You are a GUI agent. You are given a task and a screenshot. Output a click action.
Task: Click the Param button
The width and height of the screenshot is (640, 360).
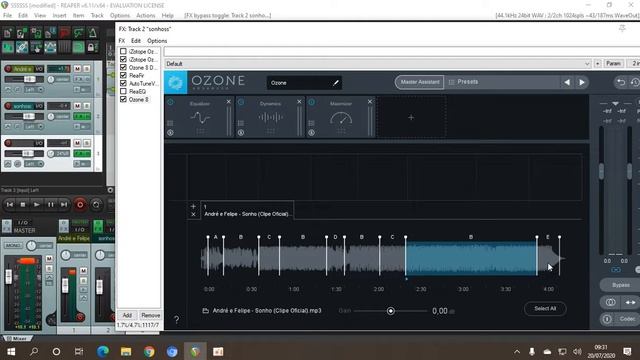click(613, 64)
